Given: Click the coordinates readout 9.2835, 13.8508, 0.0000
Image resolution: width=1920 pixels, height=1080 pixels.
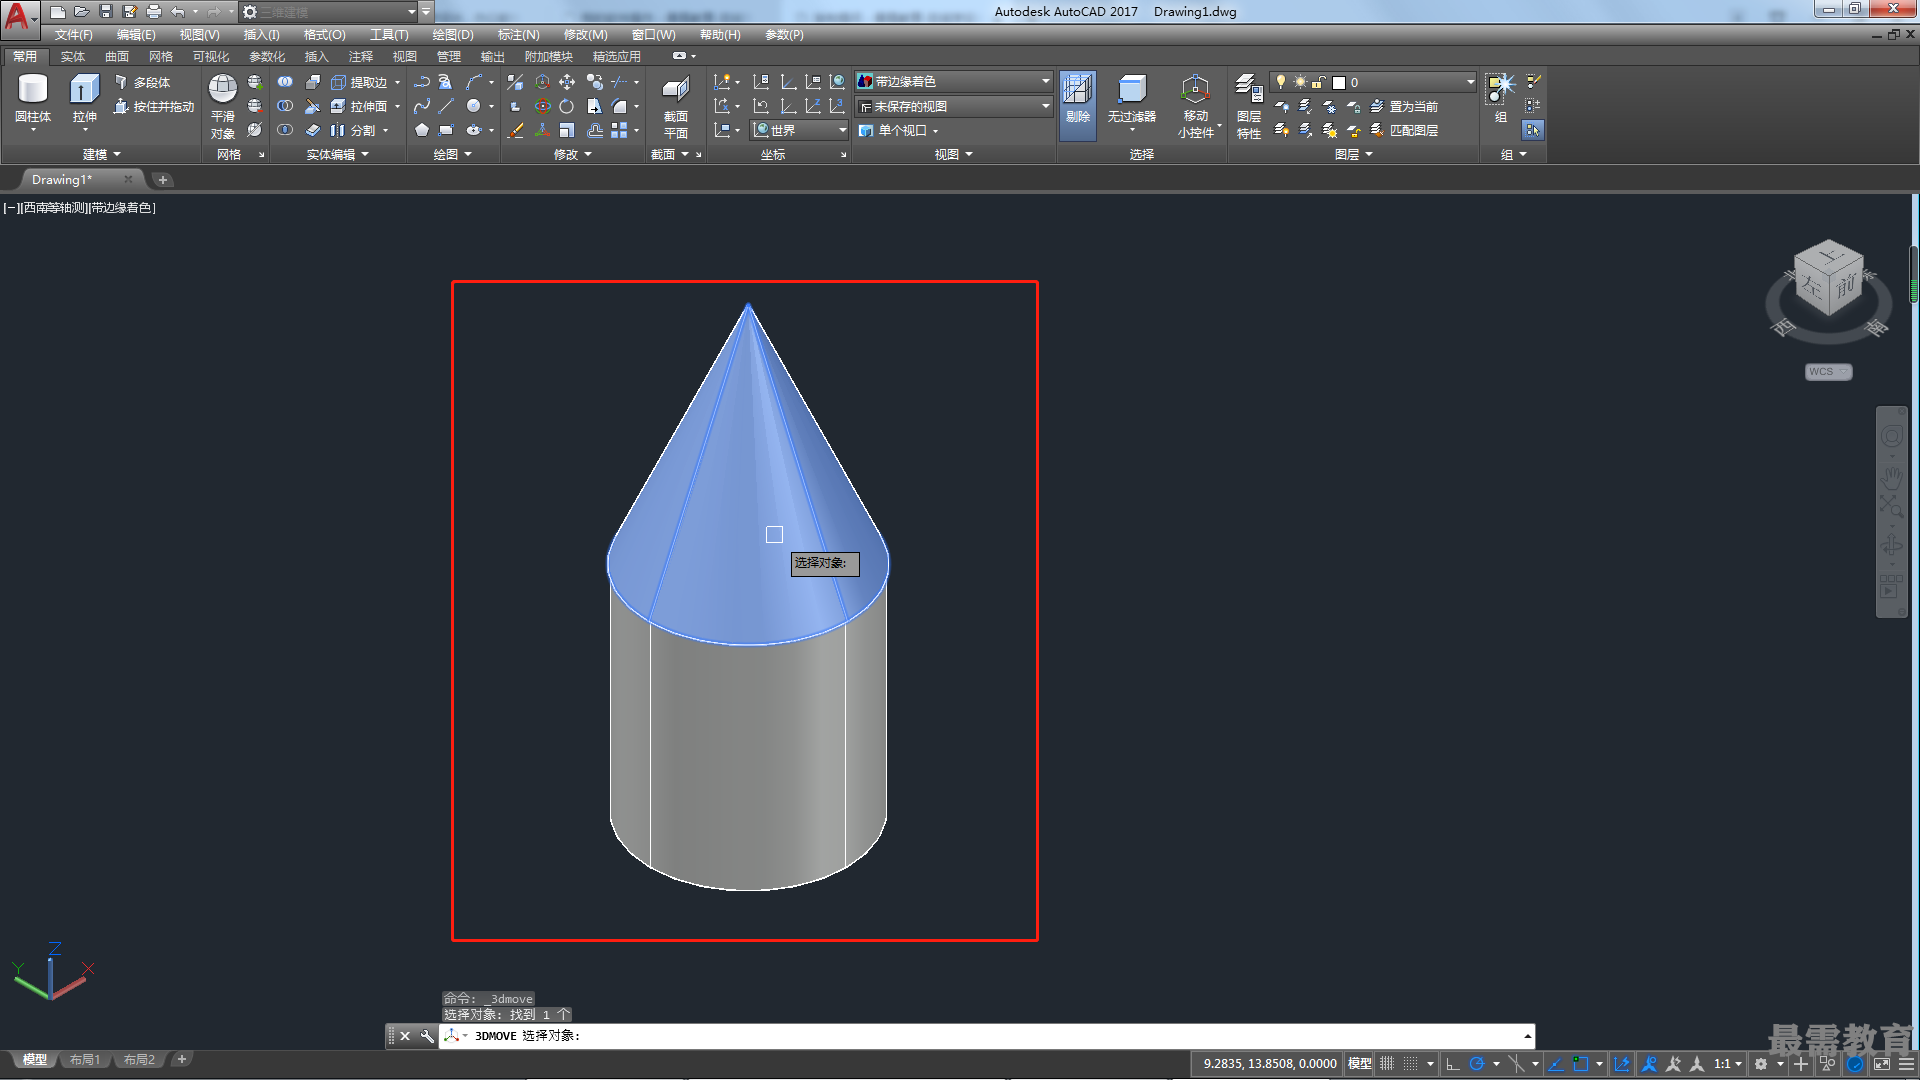Looking at the screenshot, I should pyautogui.click(x=1270, y=1064).
